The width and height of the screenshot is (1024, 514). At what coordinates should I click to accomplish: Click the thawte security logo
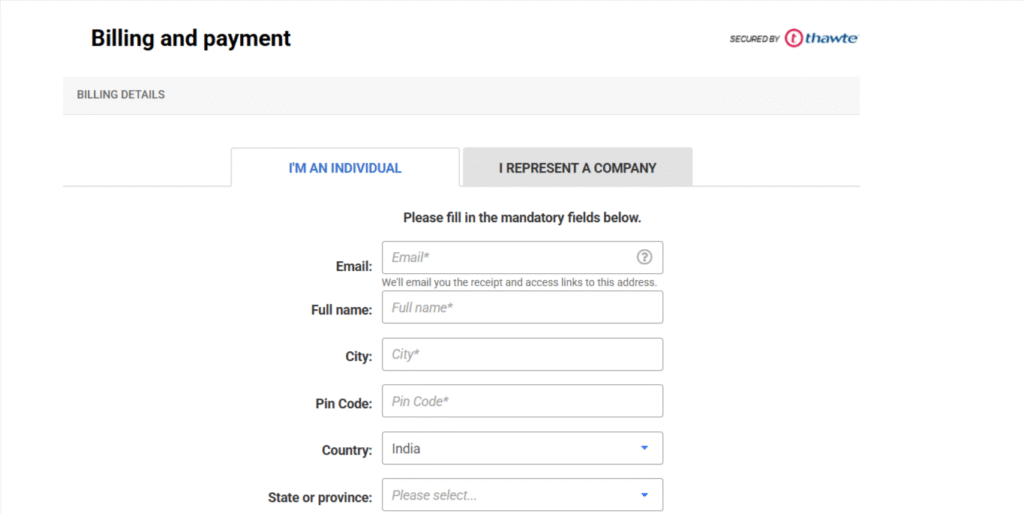tap(820, 39)
